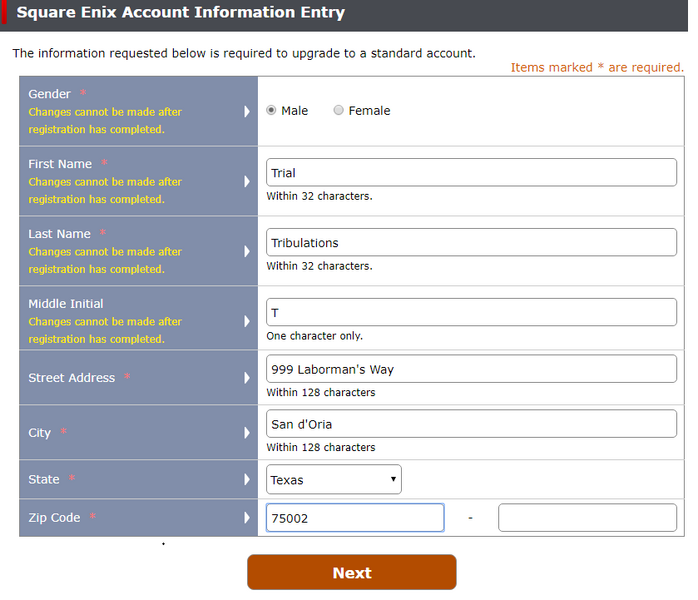The height and width of the screenshot is (600, 698).
Task: Click the arrow icon in Middle Initial row
Action: point(247,321)
